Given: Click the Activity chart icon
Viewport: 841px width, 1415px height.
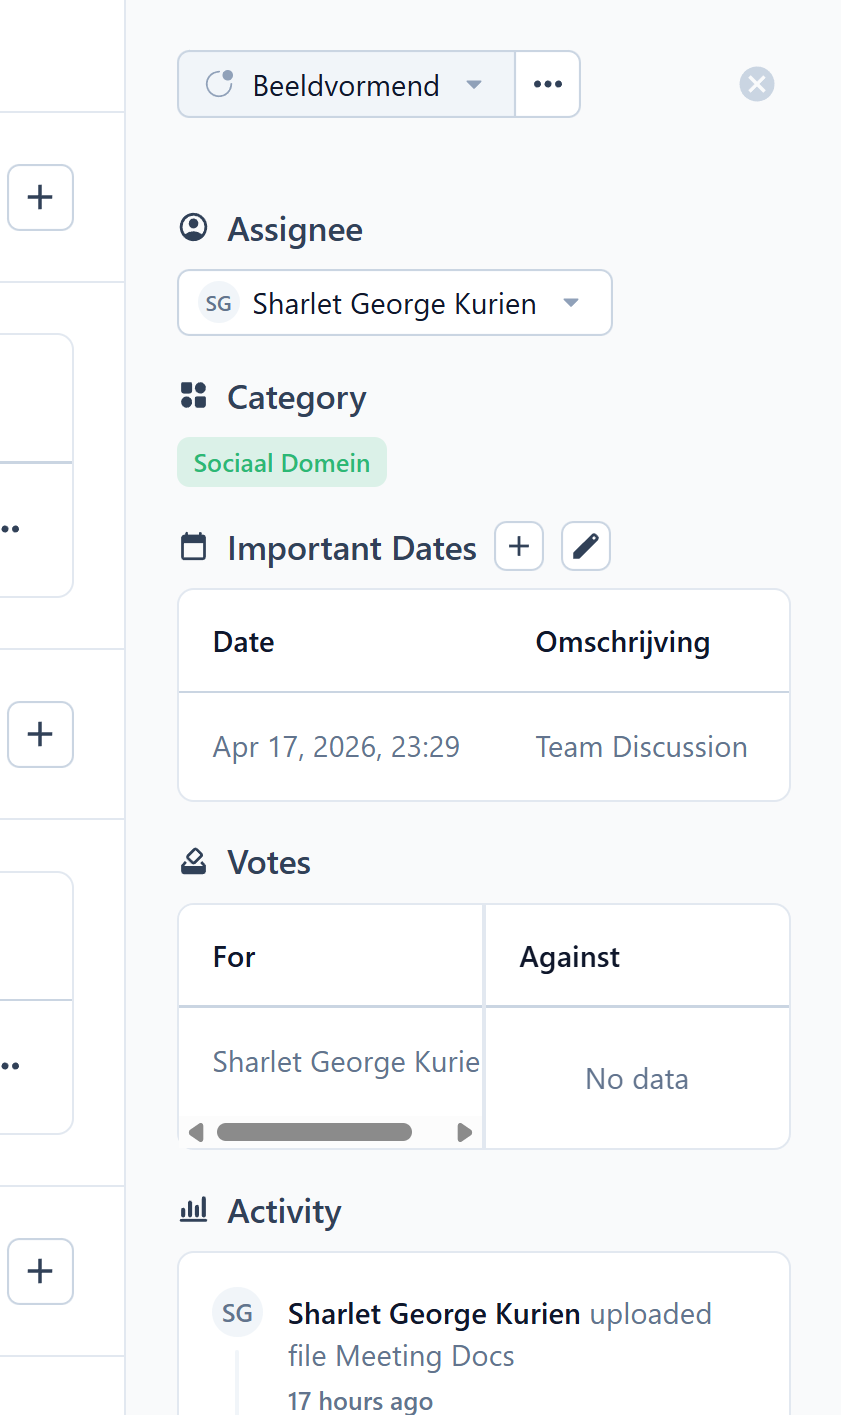Looking at the screenshot, I should click(x=193, y=1210).
